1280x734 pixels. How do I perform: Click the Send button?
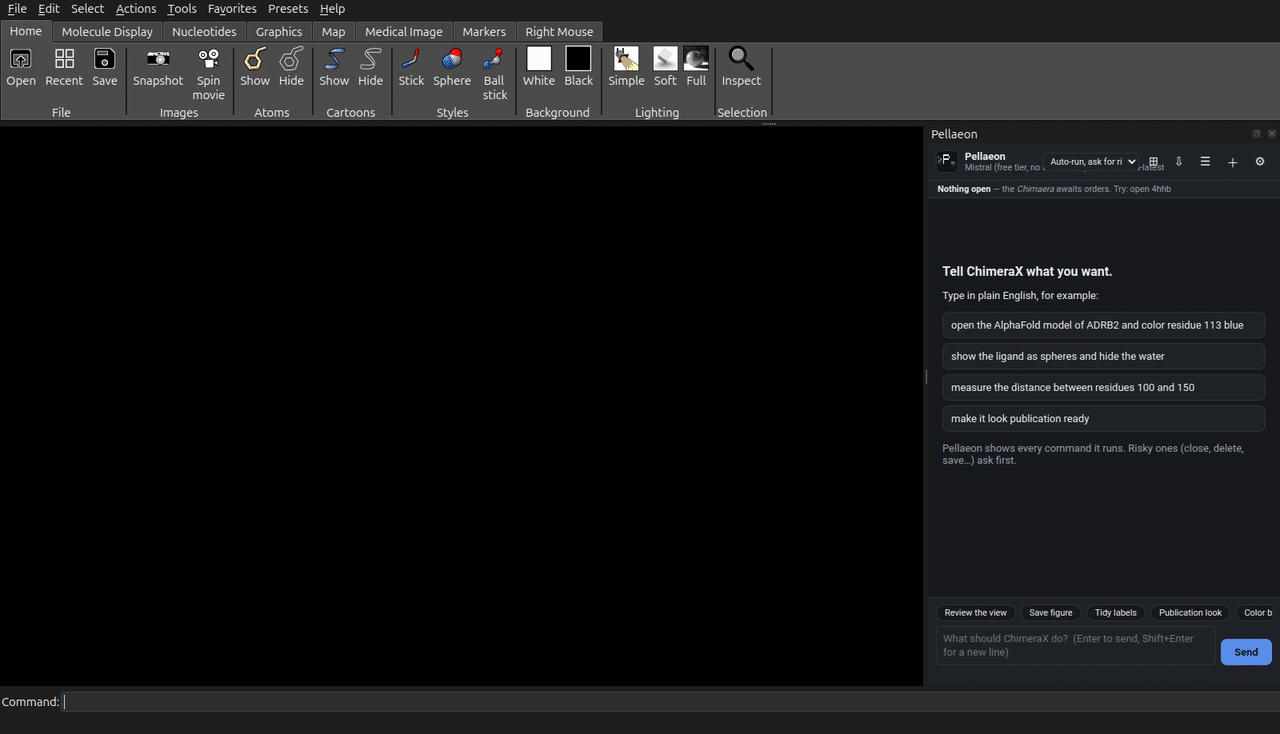[x=1246, y=652]
